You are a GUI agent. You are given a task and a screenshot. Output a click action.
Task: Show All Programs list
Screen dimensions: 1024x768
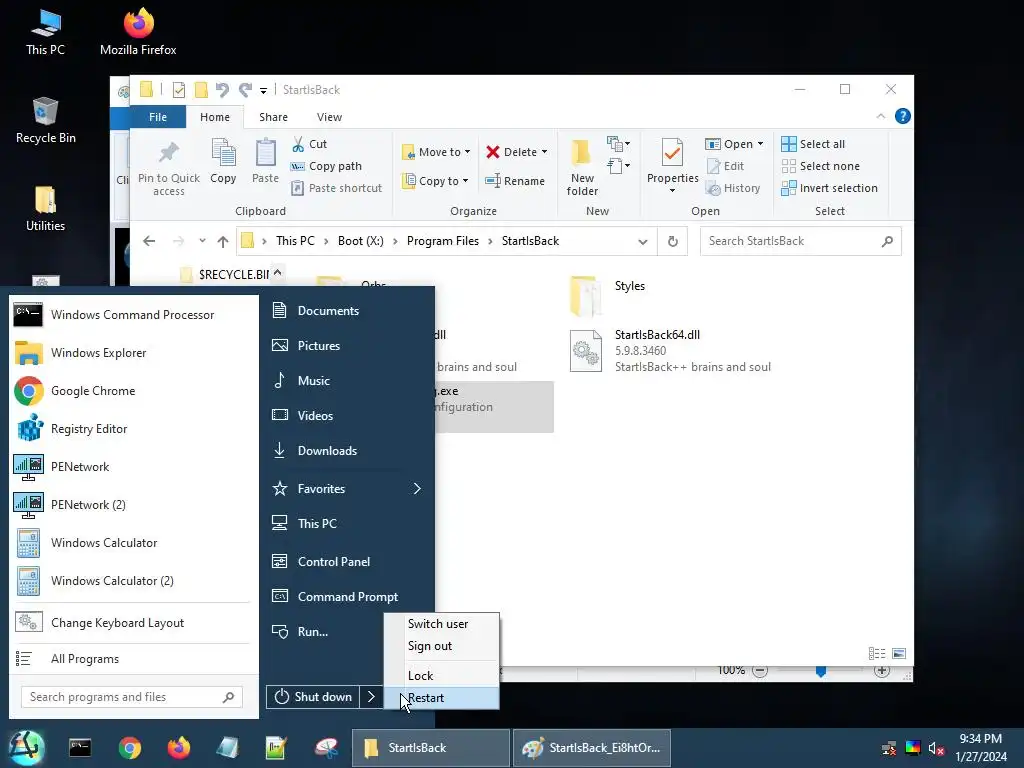[134, 659]
